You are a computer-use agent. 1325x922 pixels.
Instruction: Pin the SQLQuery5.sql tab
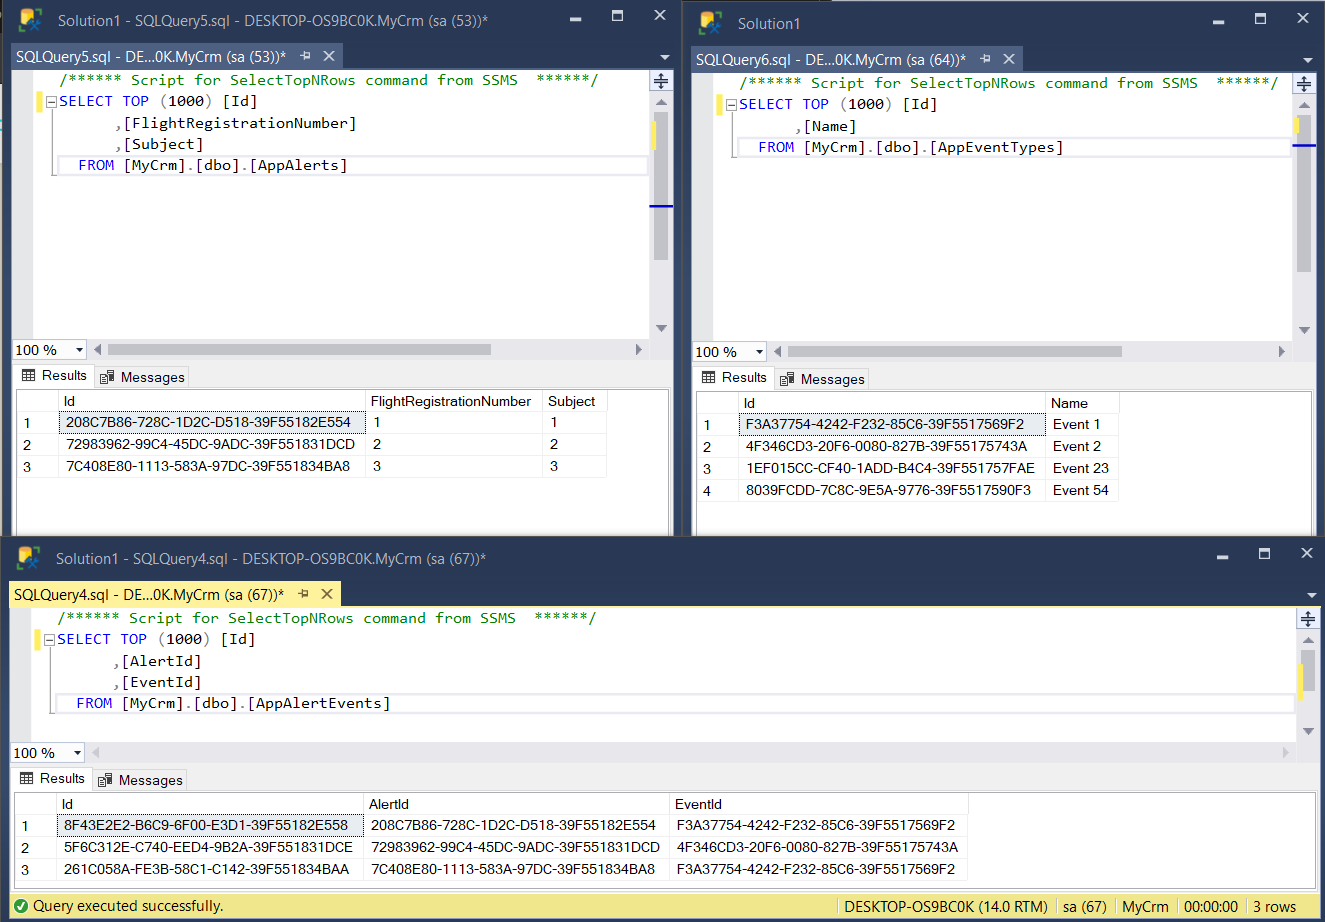tap(305, 56)
